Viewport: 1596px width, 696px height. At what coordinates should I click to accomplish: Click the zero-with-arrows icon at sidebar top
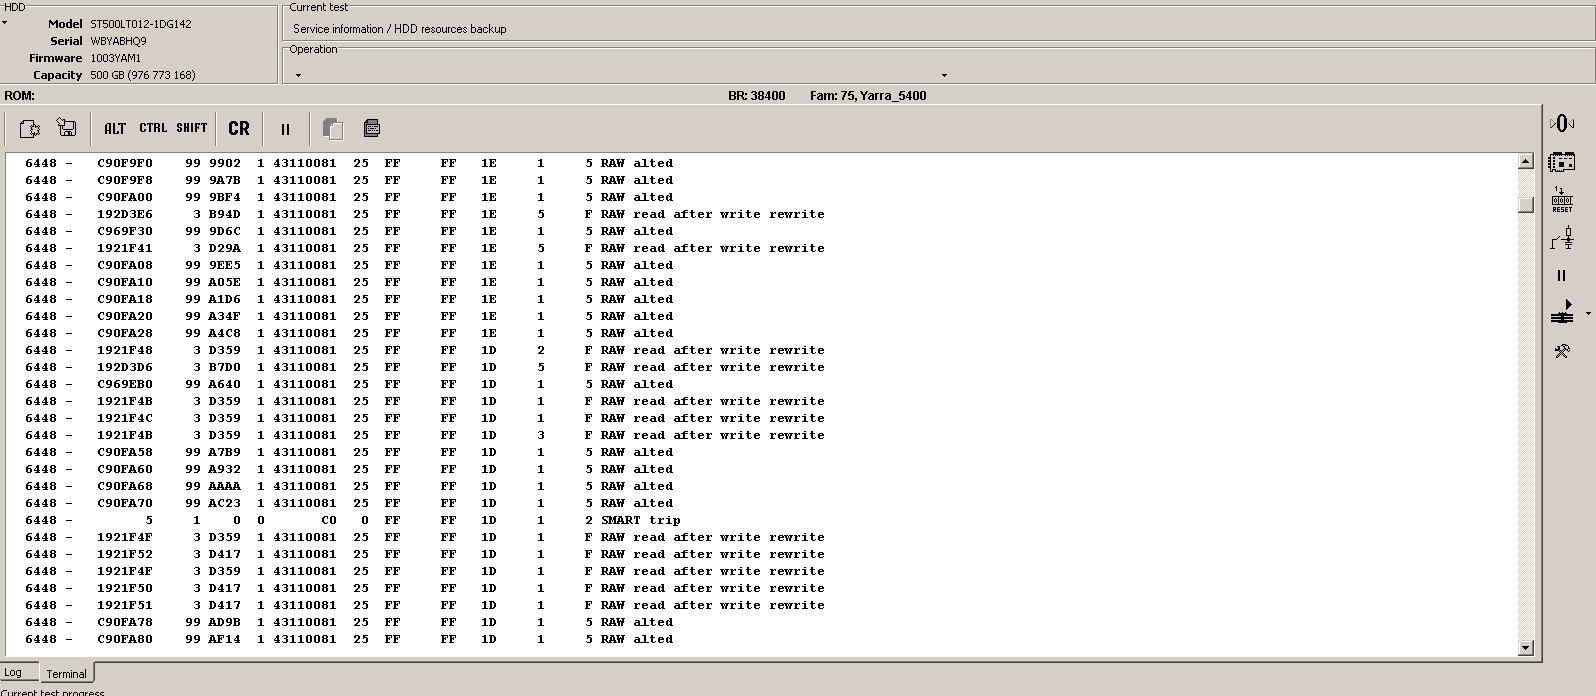1562,123
